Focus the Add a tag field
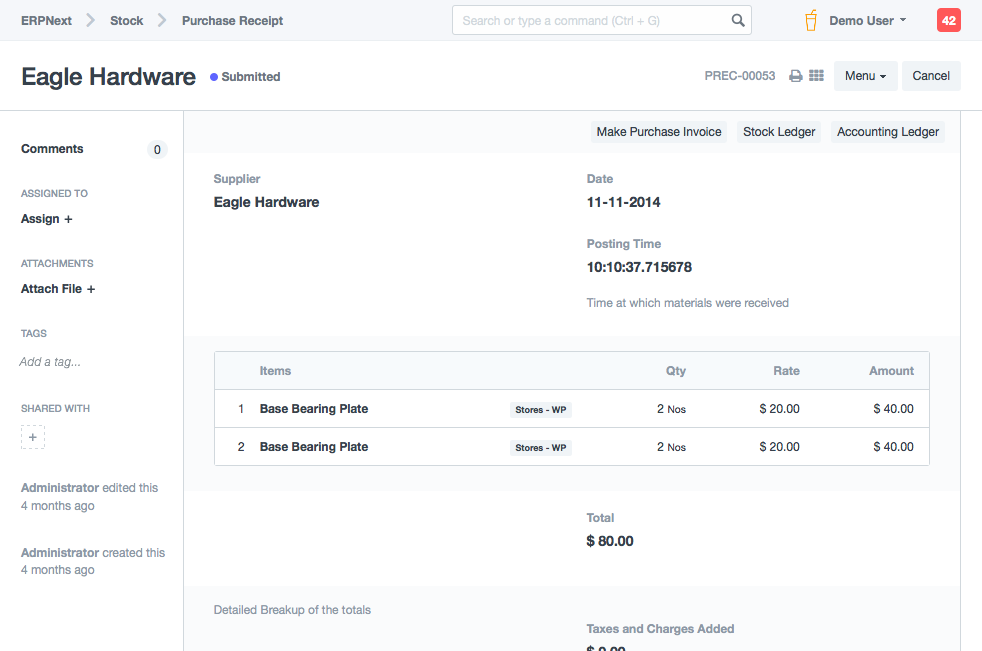982x651 pixels. coord(51,362)
